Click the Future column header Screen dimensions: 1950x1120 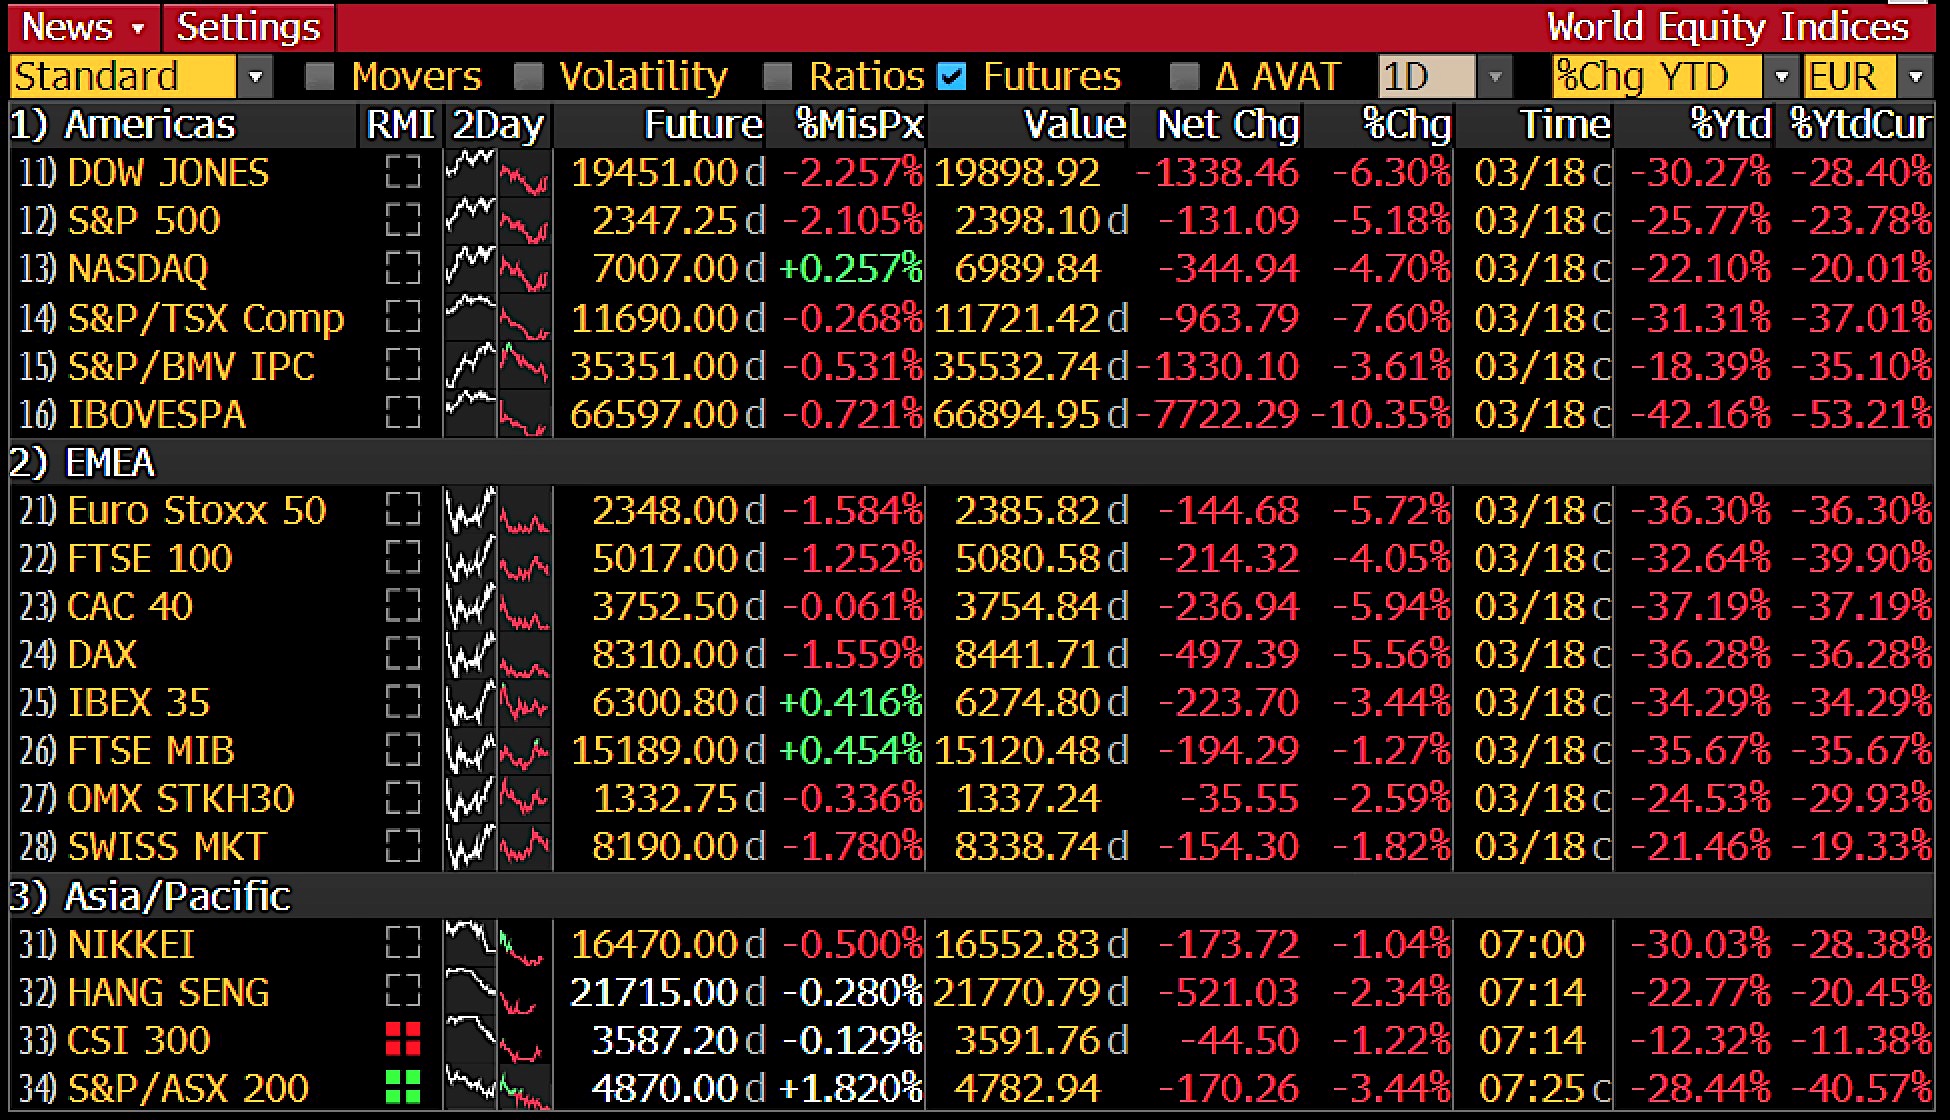coord(703,125)
